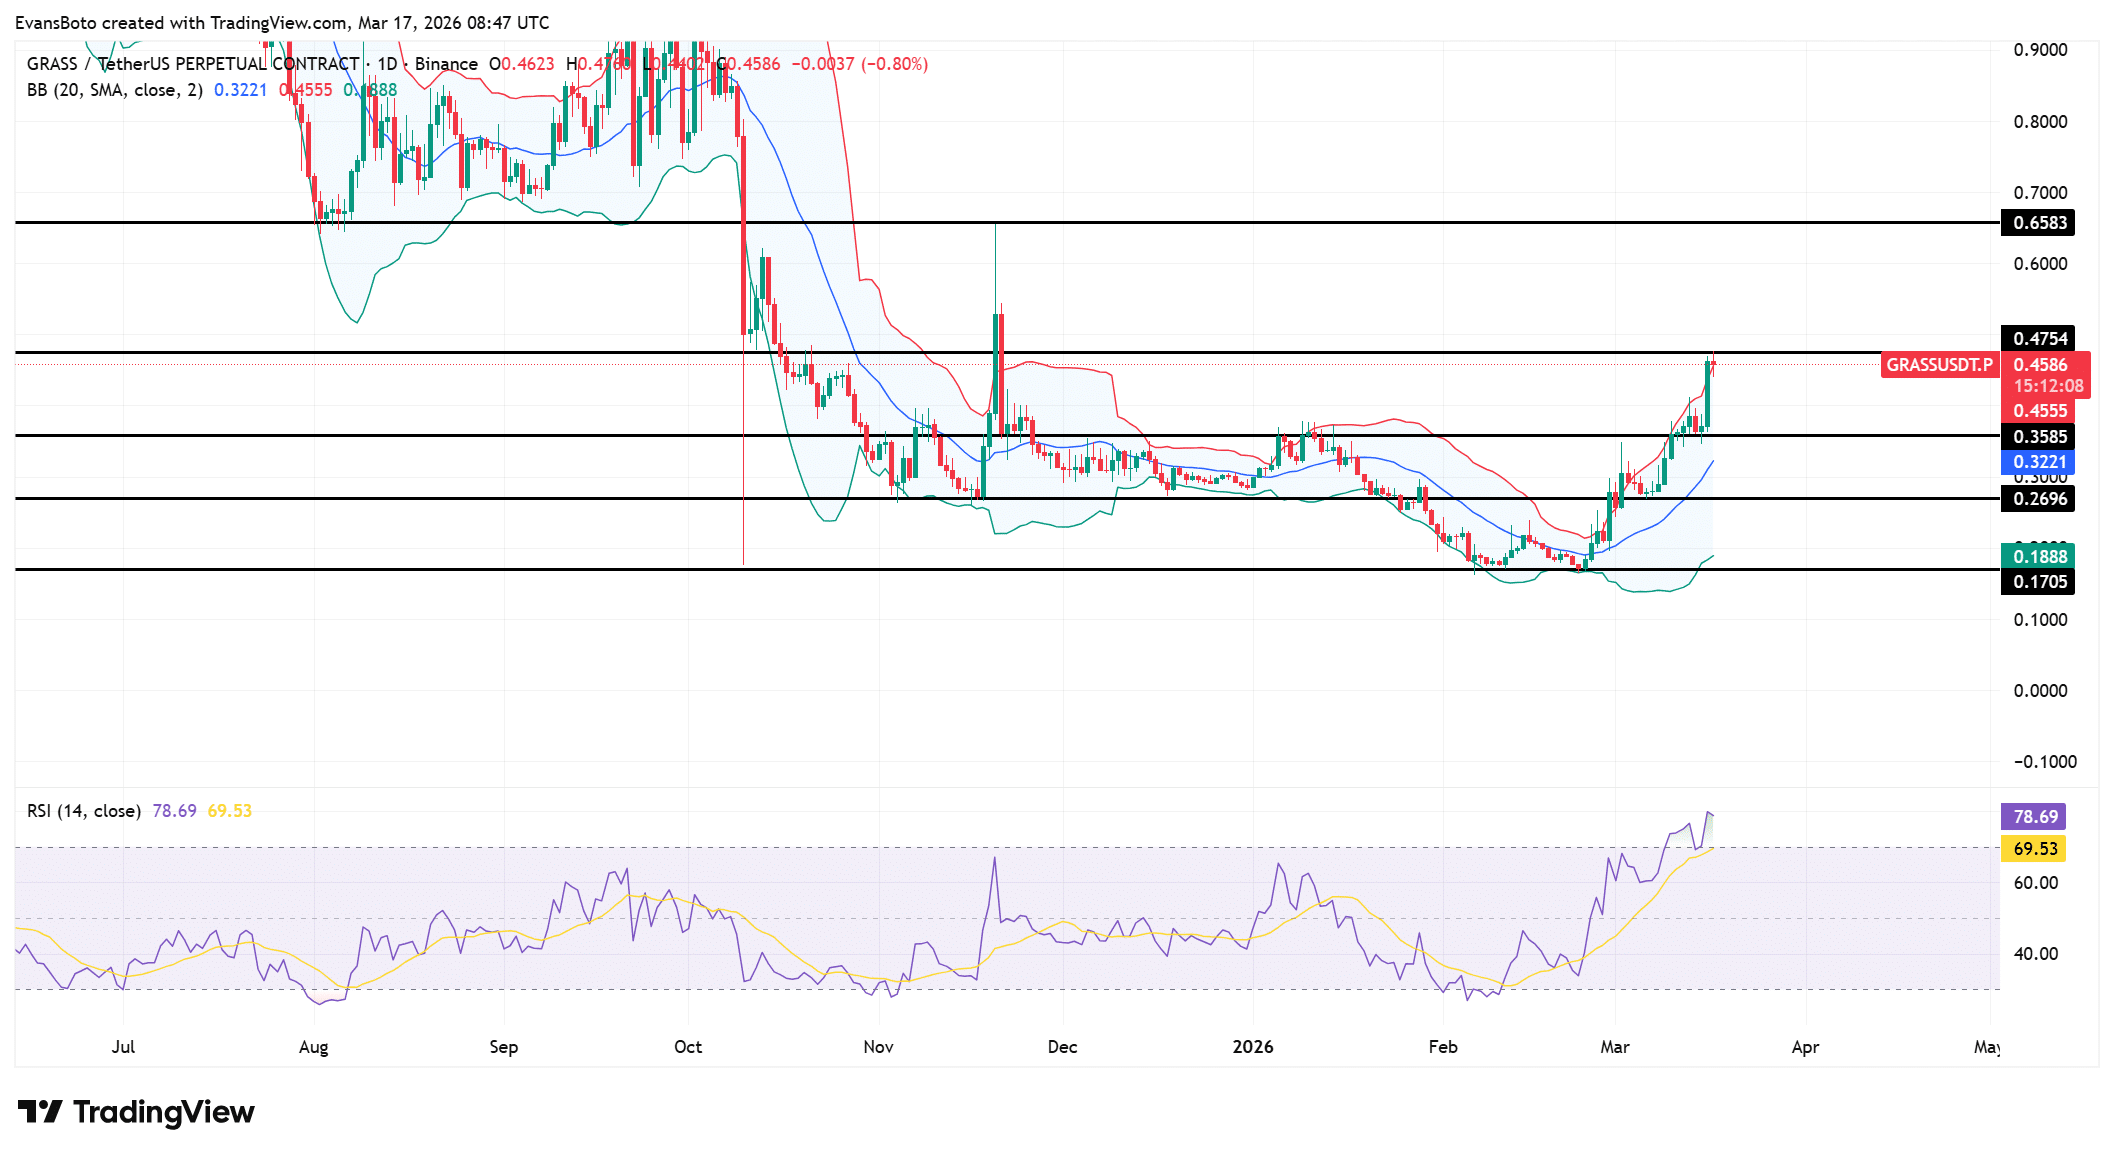Viewport: 2114px width, 1157px height.
Task: Select the 0.3585 level price label
Action: click(x=2038, y=437)
